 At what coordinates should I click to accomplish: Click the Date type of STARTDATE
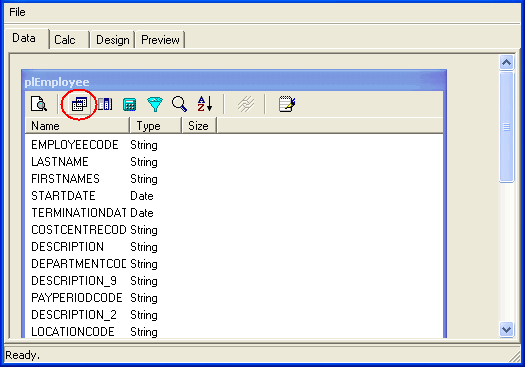[x=142, y=196]
